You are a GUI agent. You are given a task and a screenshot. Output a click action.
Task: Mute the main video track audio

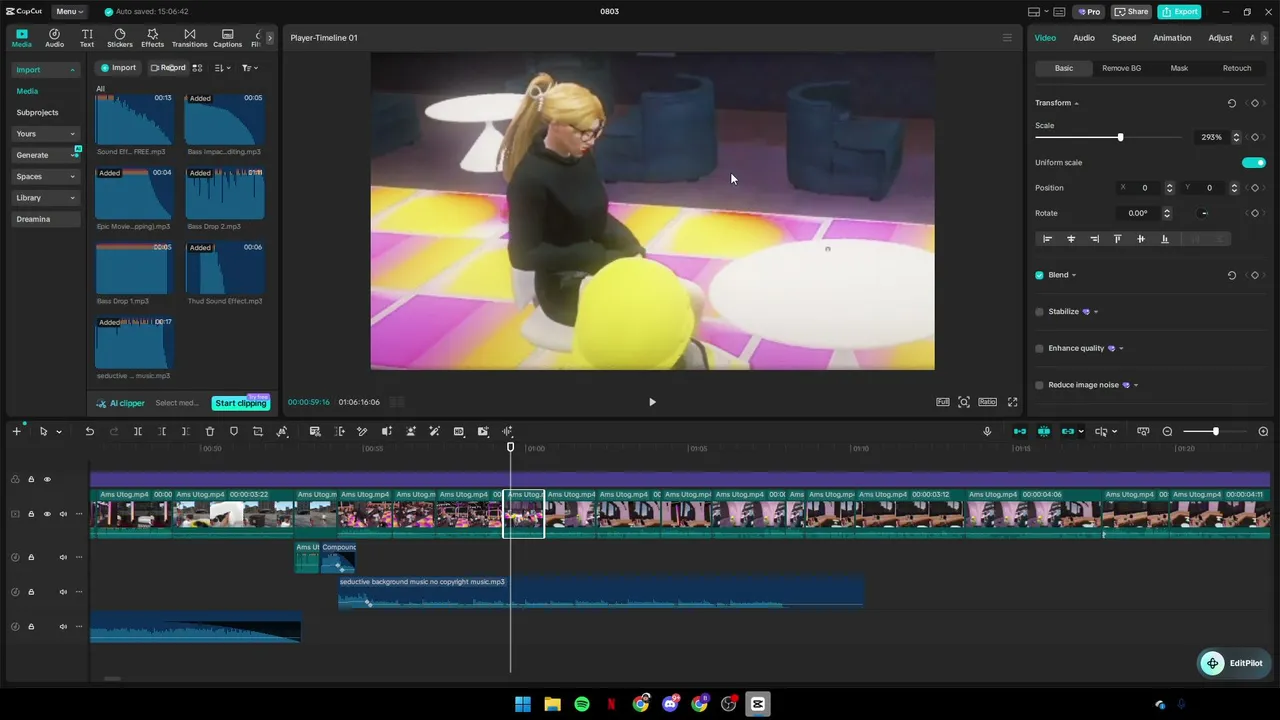[x=62, y=514]
